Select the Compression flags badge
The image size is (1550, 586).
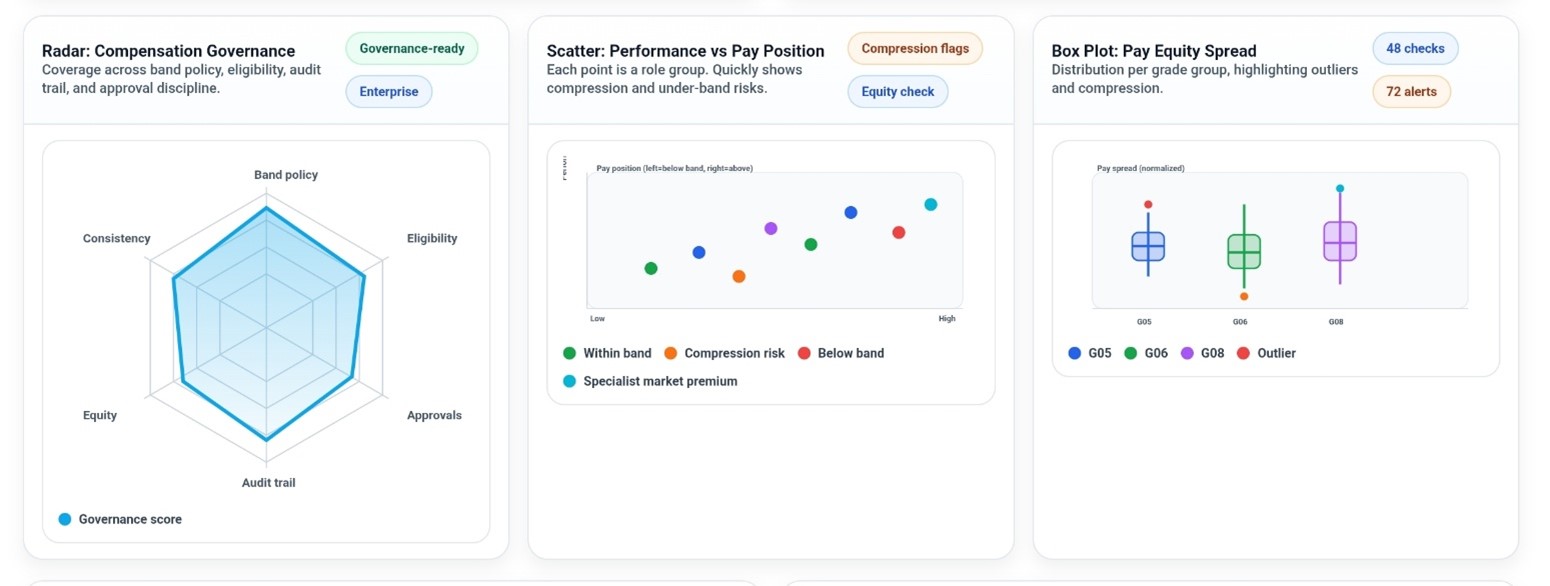pos(914,48)
